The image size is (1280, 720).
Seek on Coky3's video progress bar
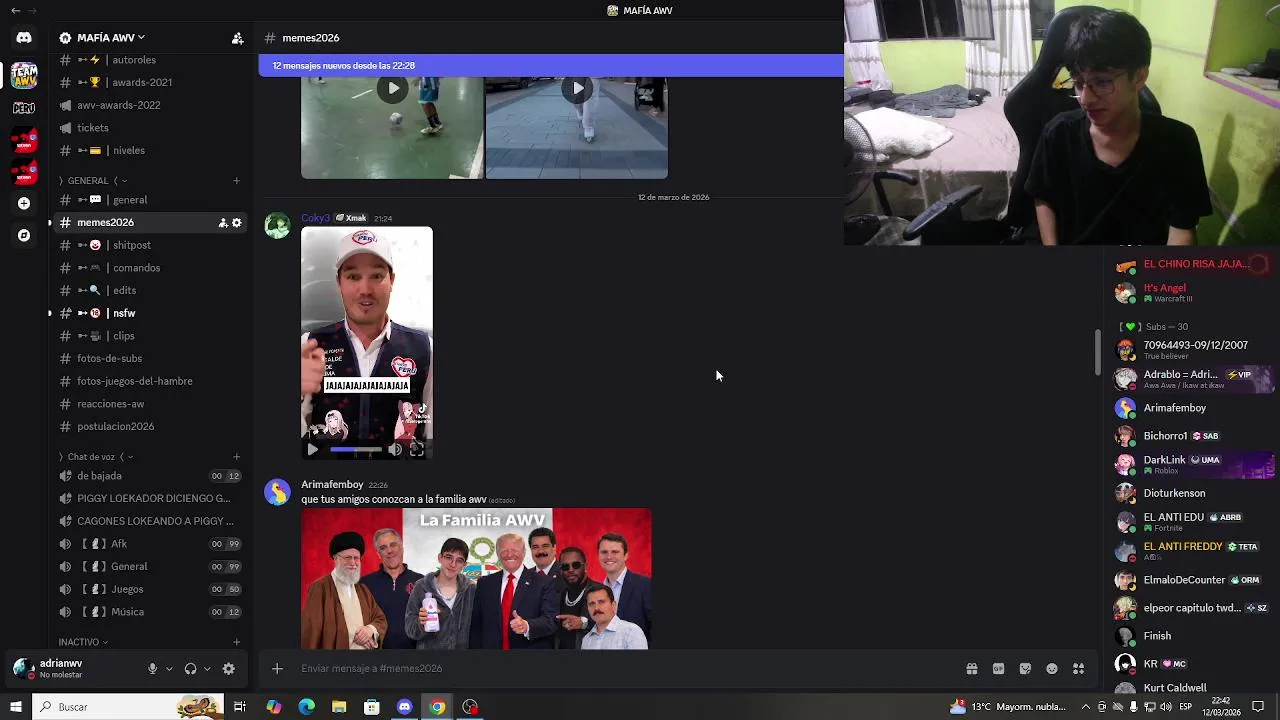[x=355, y=450]
